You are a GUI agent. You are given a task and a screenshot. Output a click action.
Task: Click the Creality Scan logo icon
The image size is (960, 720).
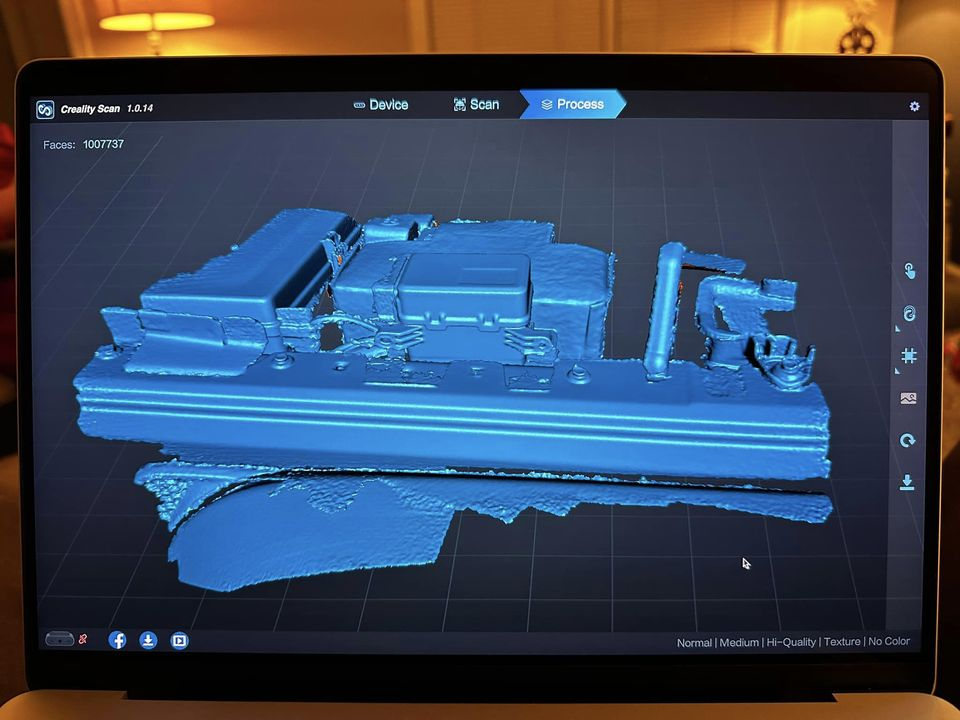45,110
